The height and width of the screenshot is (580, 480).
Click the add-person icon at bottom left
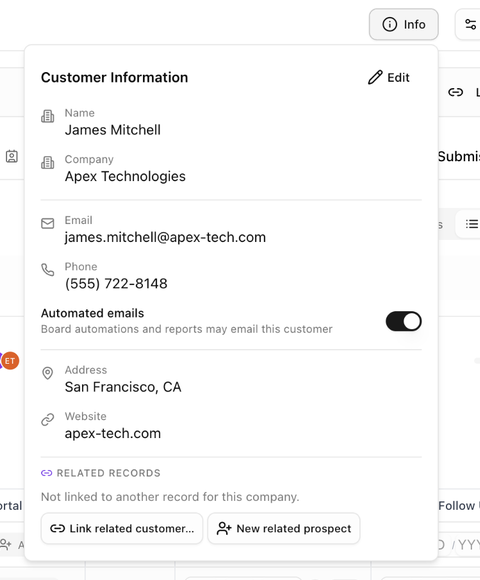tap(6, 544)
